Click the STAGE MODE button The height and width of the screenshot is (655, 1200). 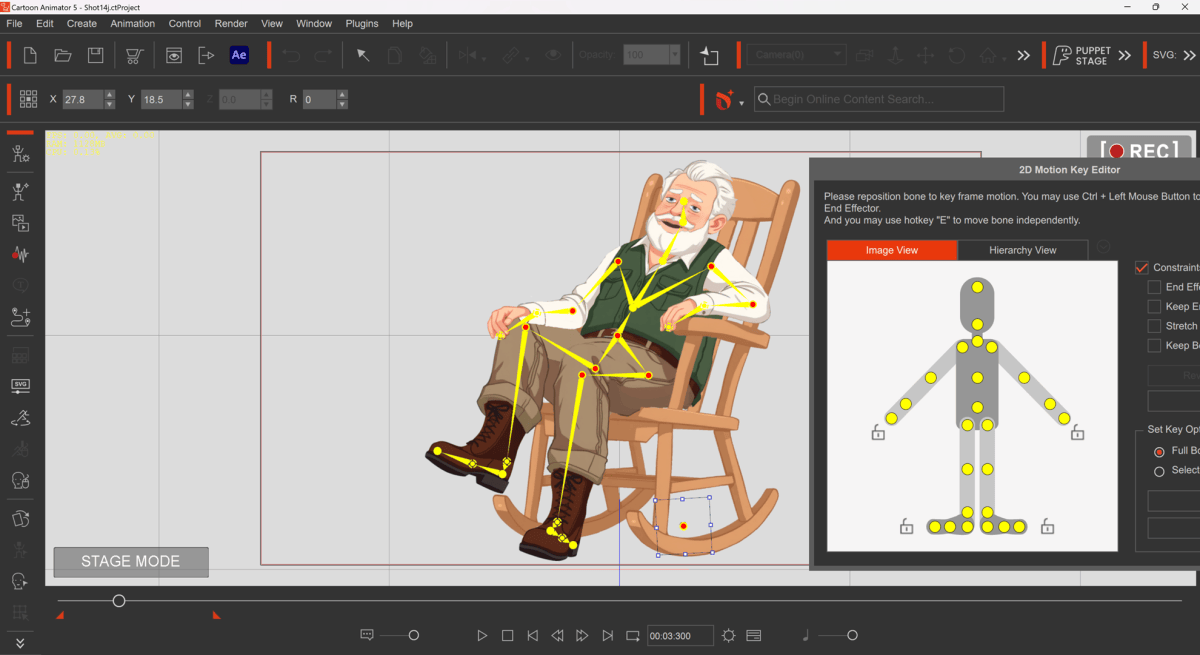(131, 562)
